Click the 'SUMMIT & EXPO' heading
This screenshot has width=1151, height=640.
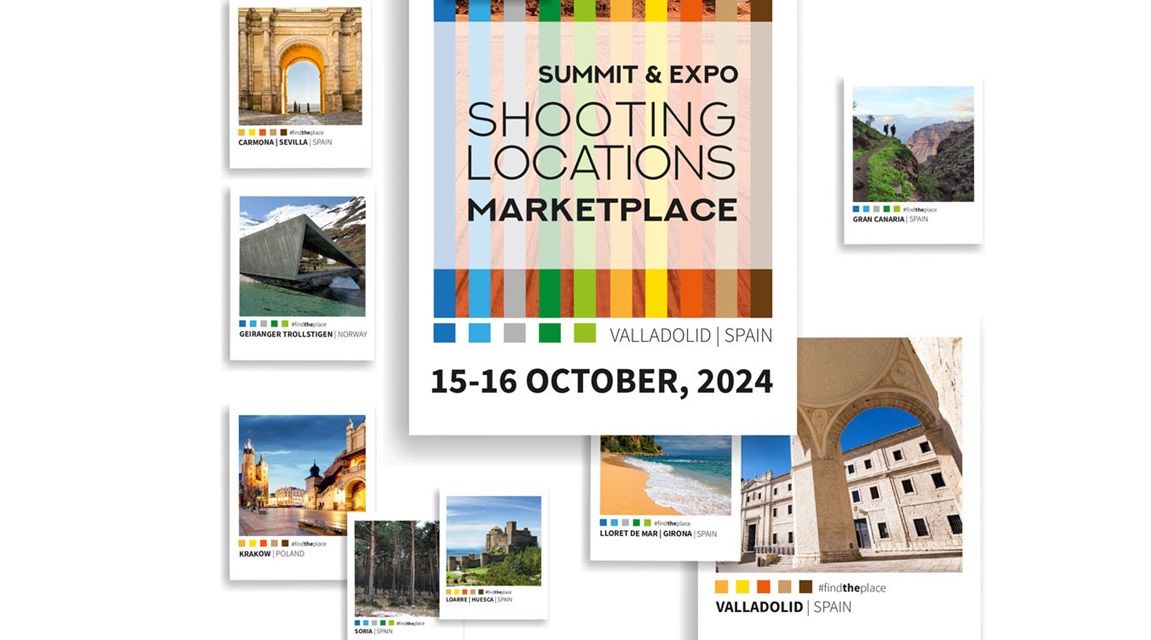coord(638,74)
